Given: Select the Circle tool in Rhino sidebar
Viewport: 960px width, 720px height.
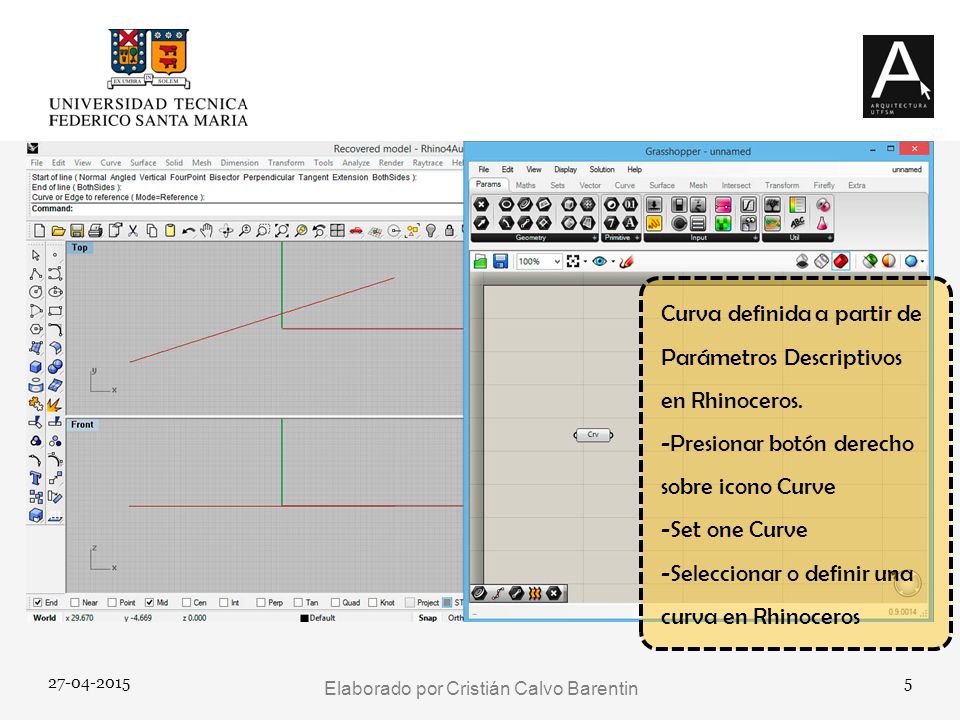Looking at the screenshot, I should point(36,292).
